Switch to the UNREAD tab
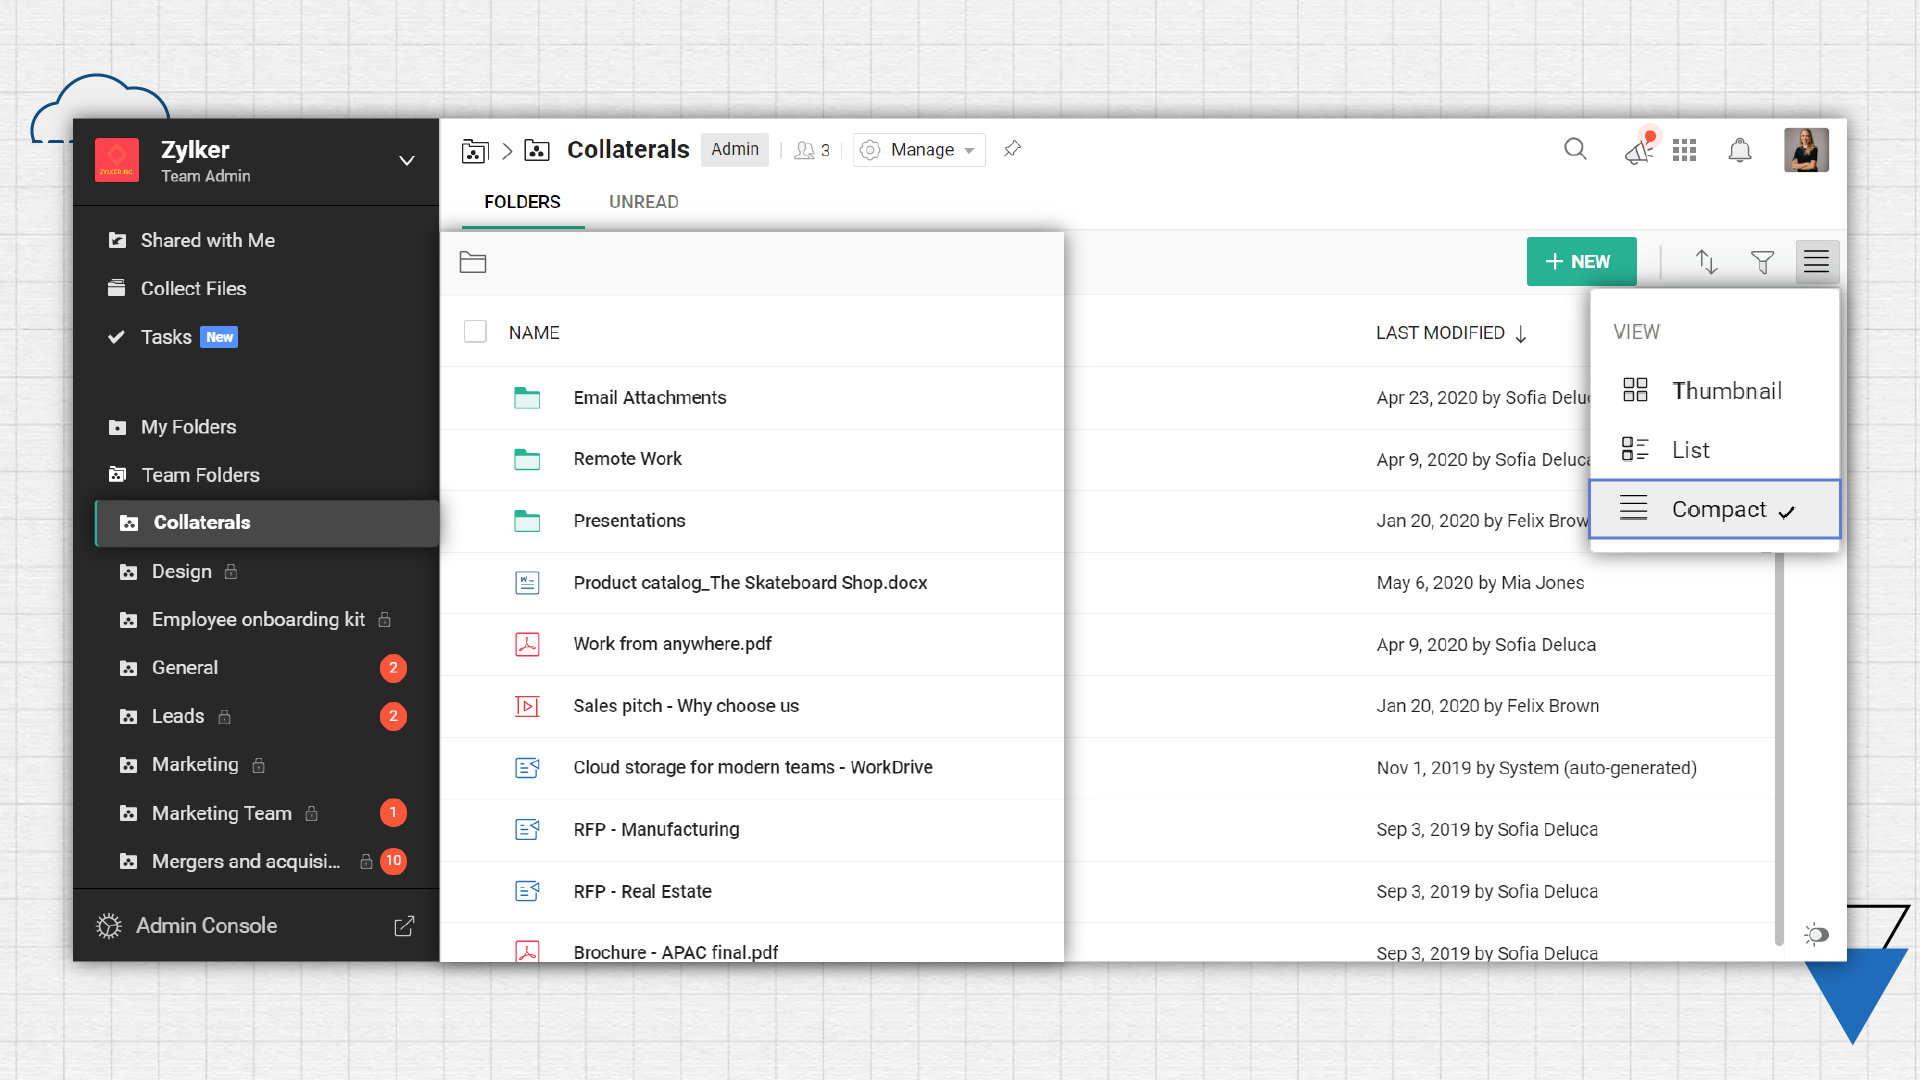1920x1080 pixels. click(x=643, y=202)
